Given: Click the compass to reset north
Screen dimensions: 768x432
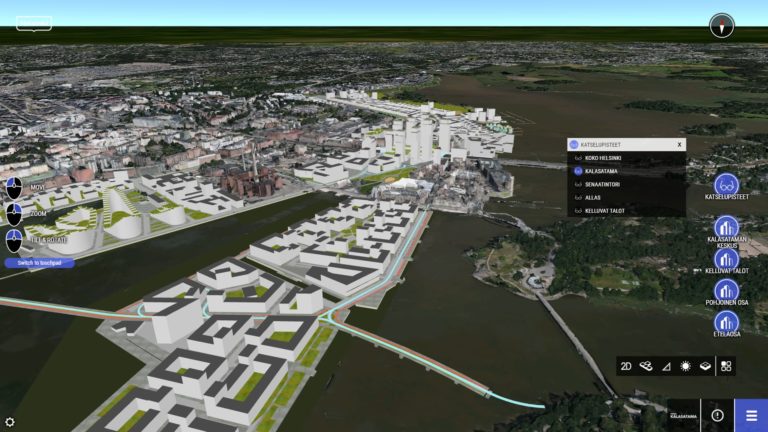Looking at the screenshot, I should tap(721, 25).
